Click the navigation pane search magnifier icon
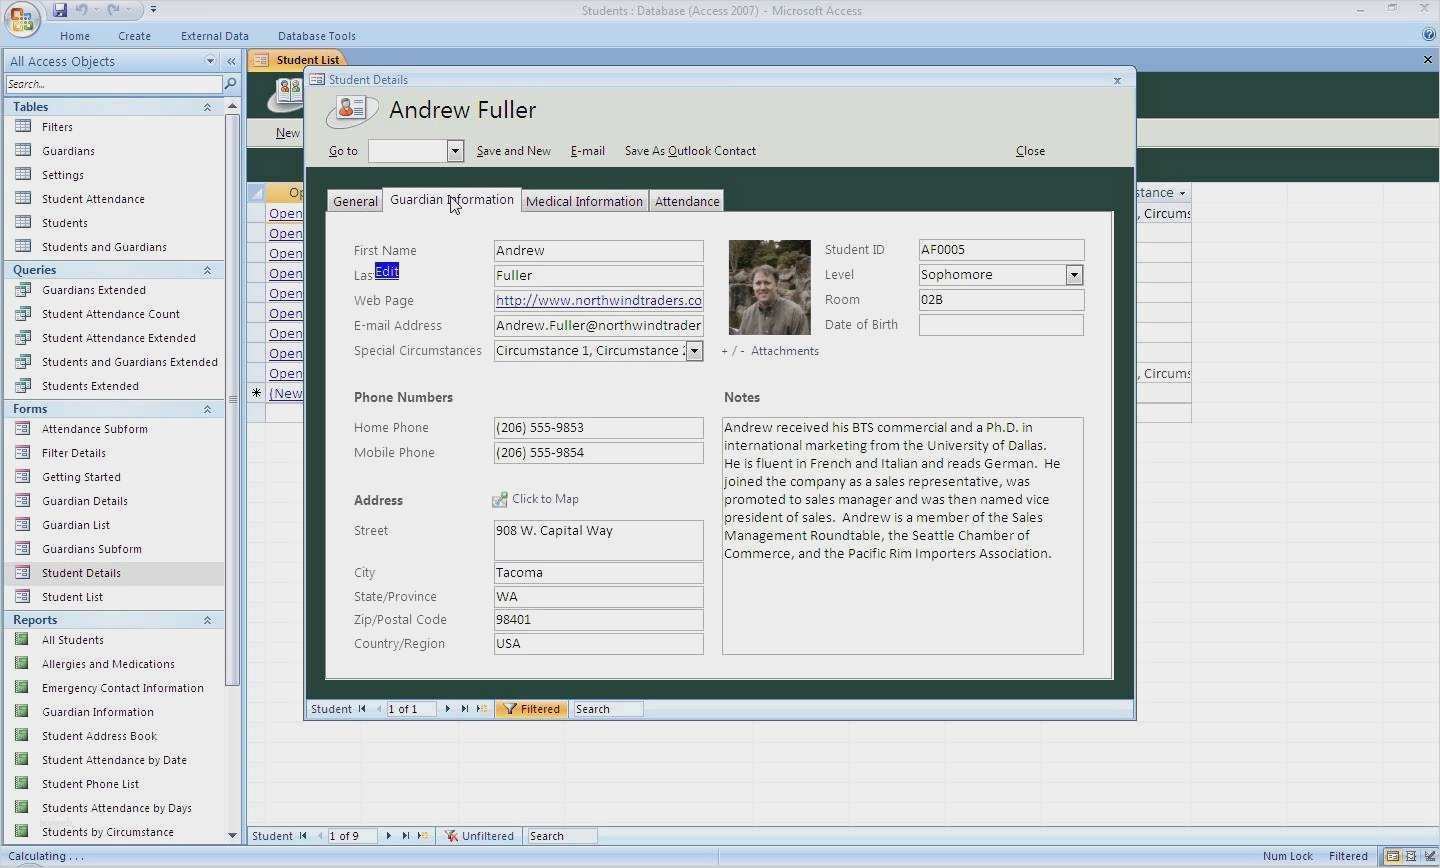This screenshot has height=868, width=1440. click(231, 84)
